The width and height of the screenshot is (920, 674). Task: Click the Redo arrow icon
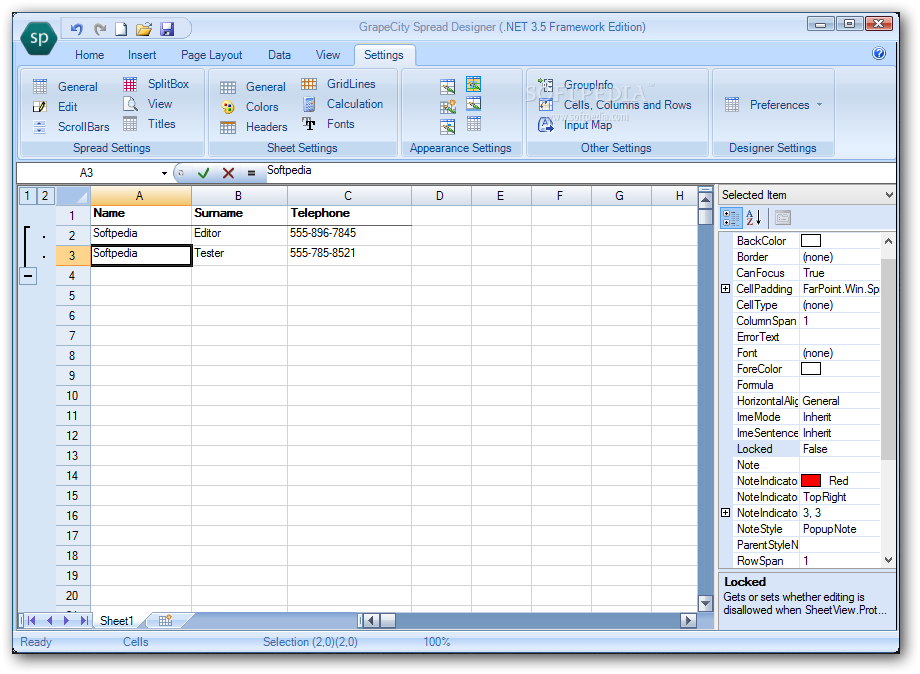(100, 29)
